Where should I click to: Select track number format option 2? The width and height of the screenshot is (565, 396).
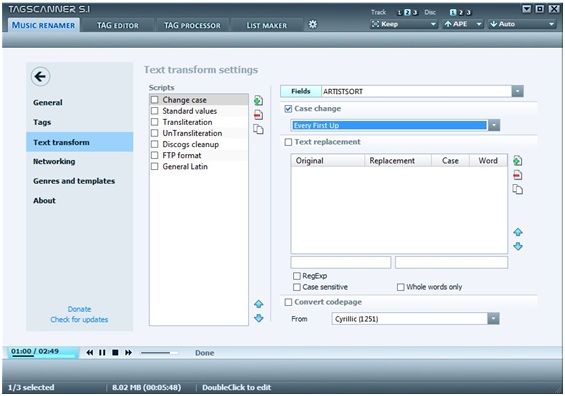[x=407, y=13]
